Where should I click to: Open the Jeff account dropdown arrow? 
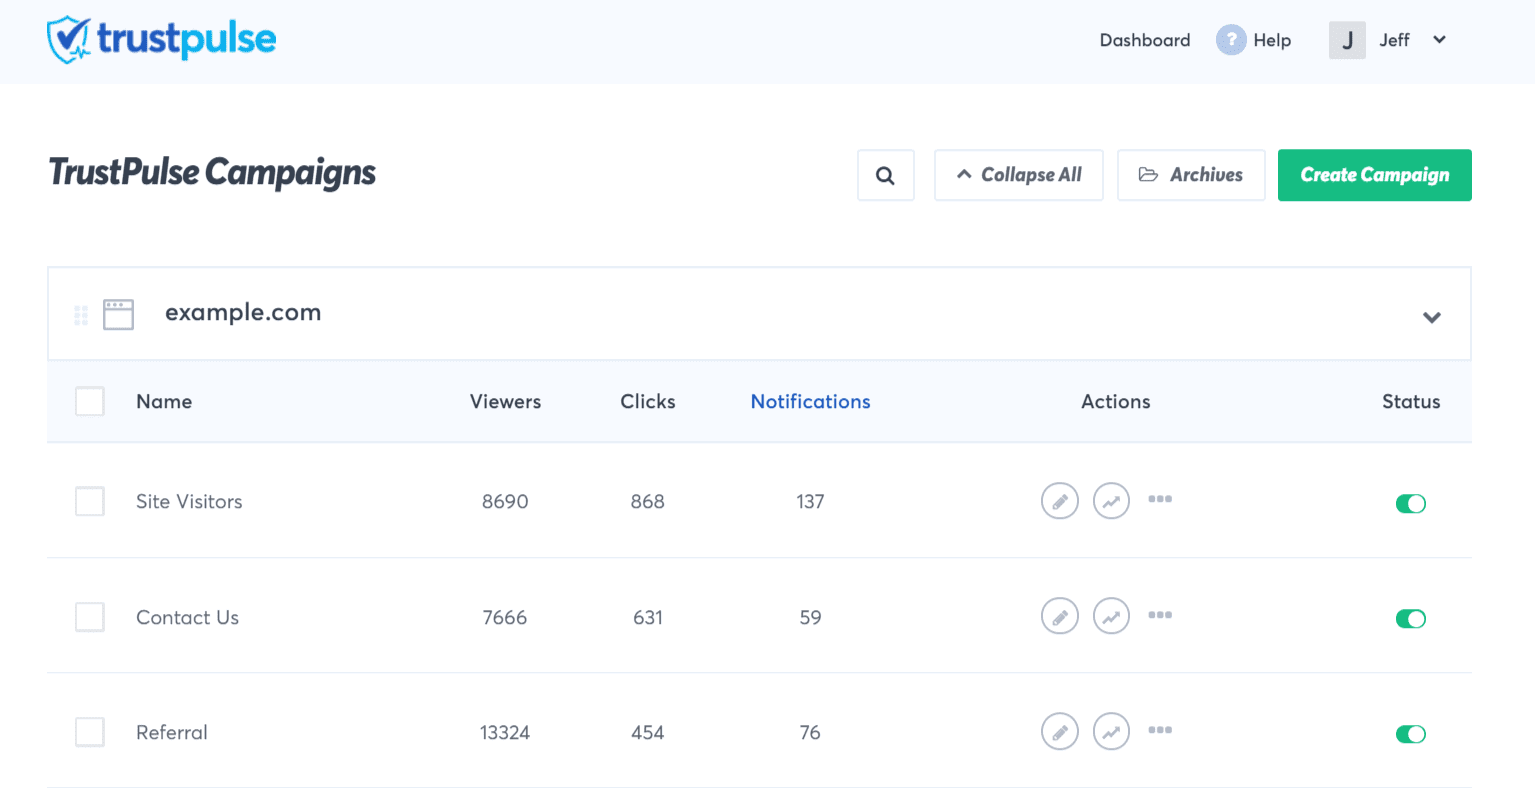1440,40
